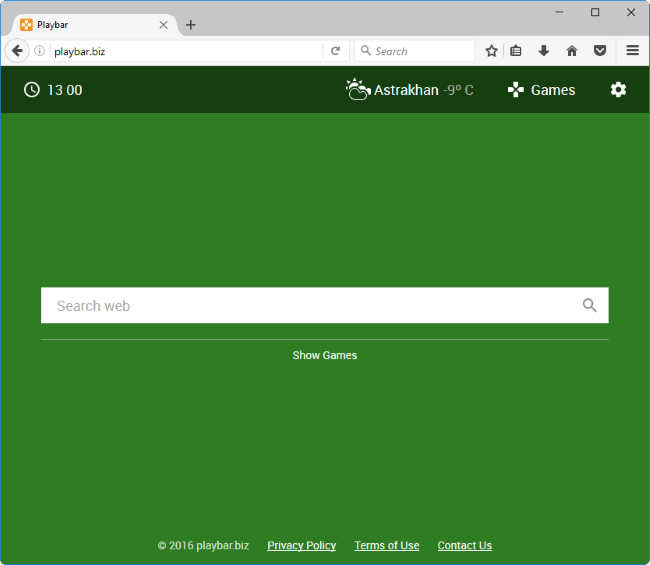Show bookmarks list icon

pyautogui.click(x=516, y=51)
